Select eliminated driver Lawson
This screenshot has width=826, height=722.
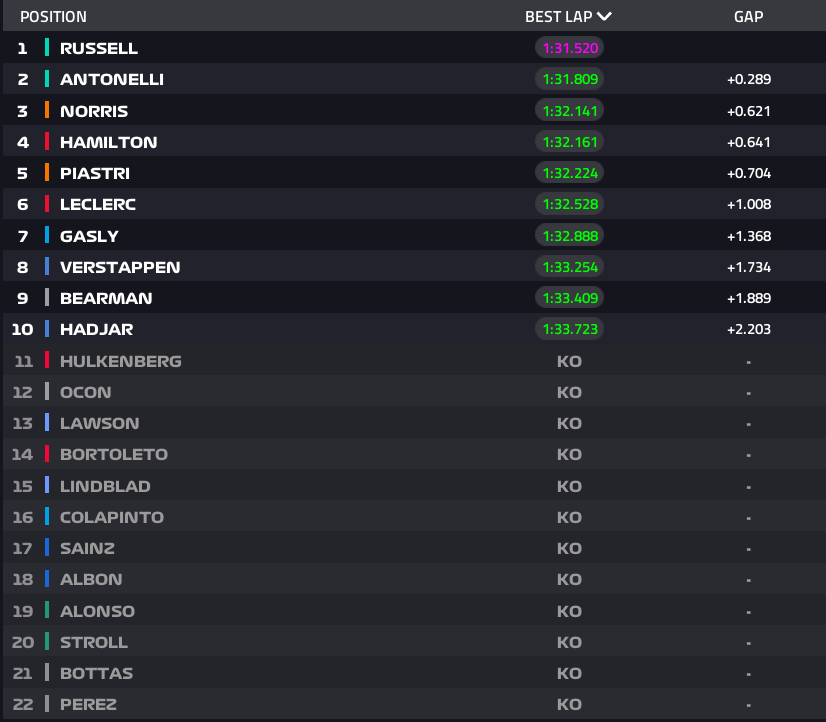(x=99, y=423)
